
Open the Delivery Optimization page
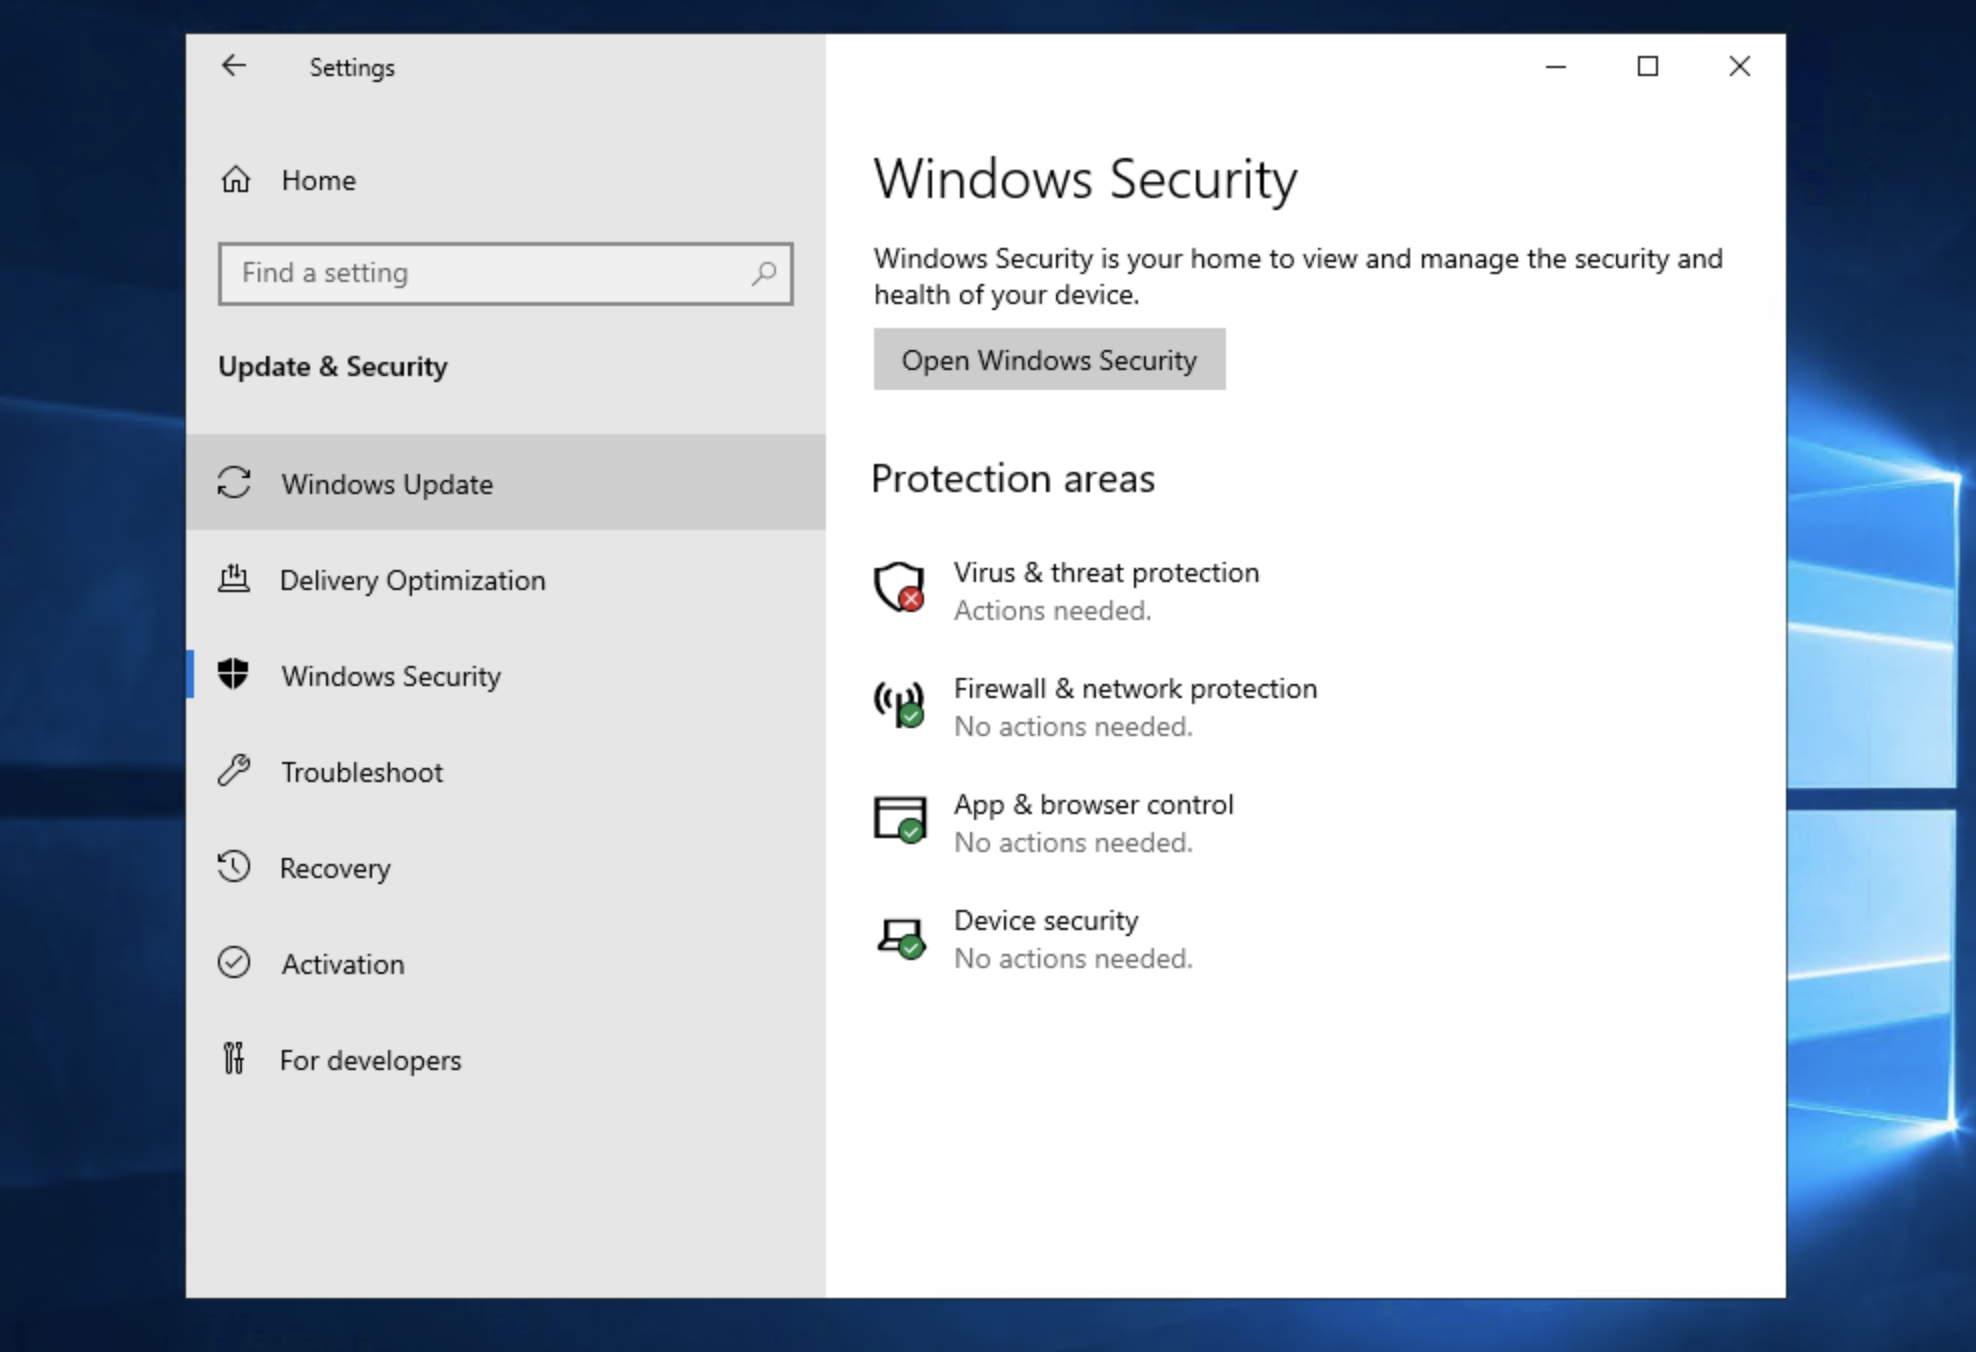tap(412, 580)
